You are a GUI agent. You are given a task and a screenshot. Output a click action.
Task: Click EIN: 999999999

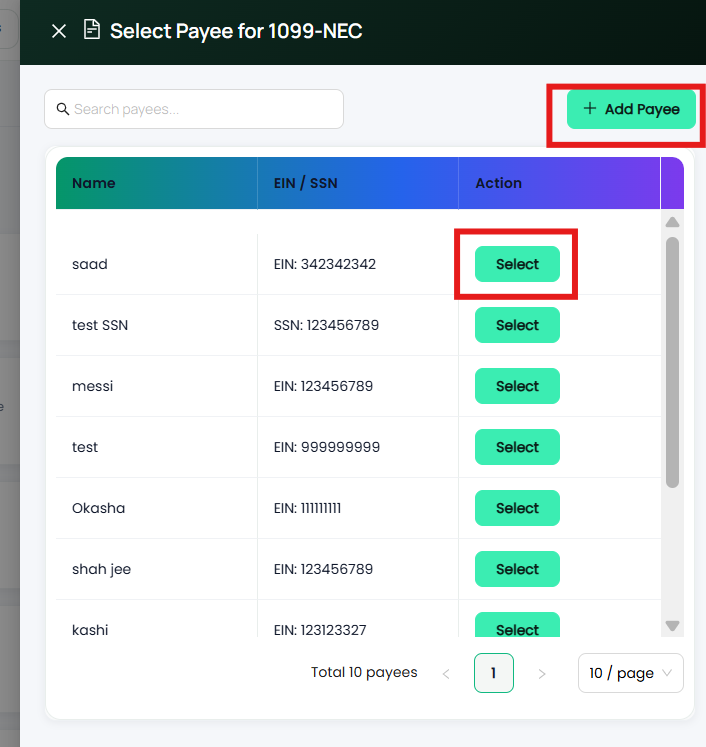tap(327, 447)
